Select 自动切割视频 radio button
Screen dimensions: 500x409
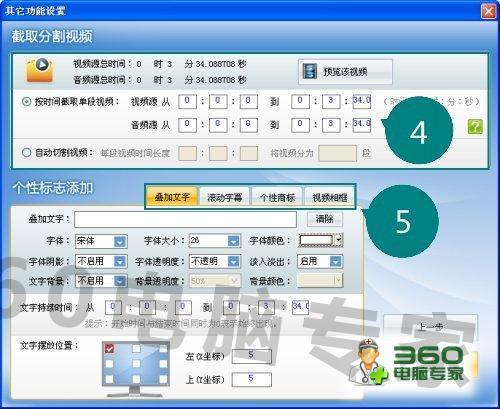(x=26, y=153)
